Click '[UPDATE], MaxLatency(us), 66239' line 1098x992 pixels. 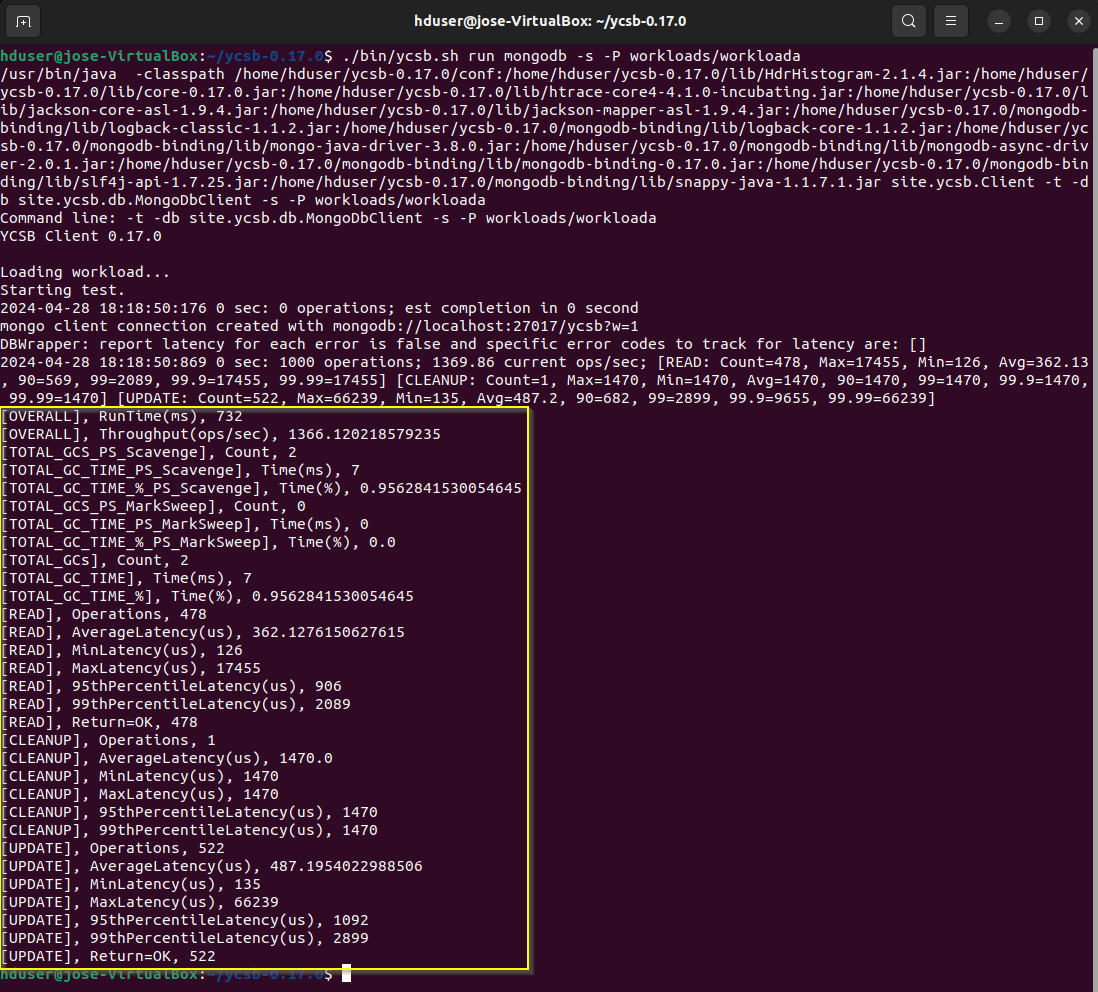coord(139,902)
